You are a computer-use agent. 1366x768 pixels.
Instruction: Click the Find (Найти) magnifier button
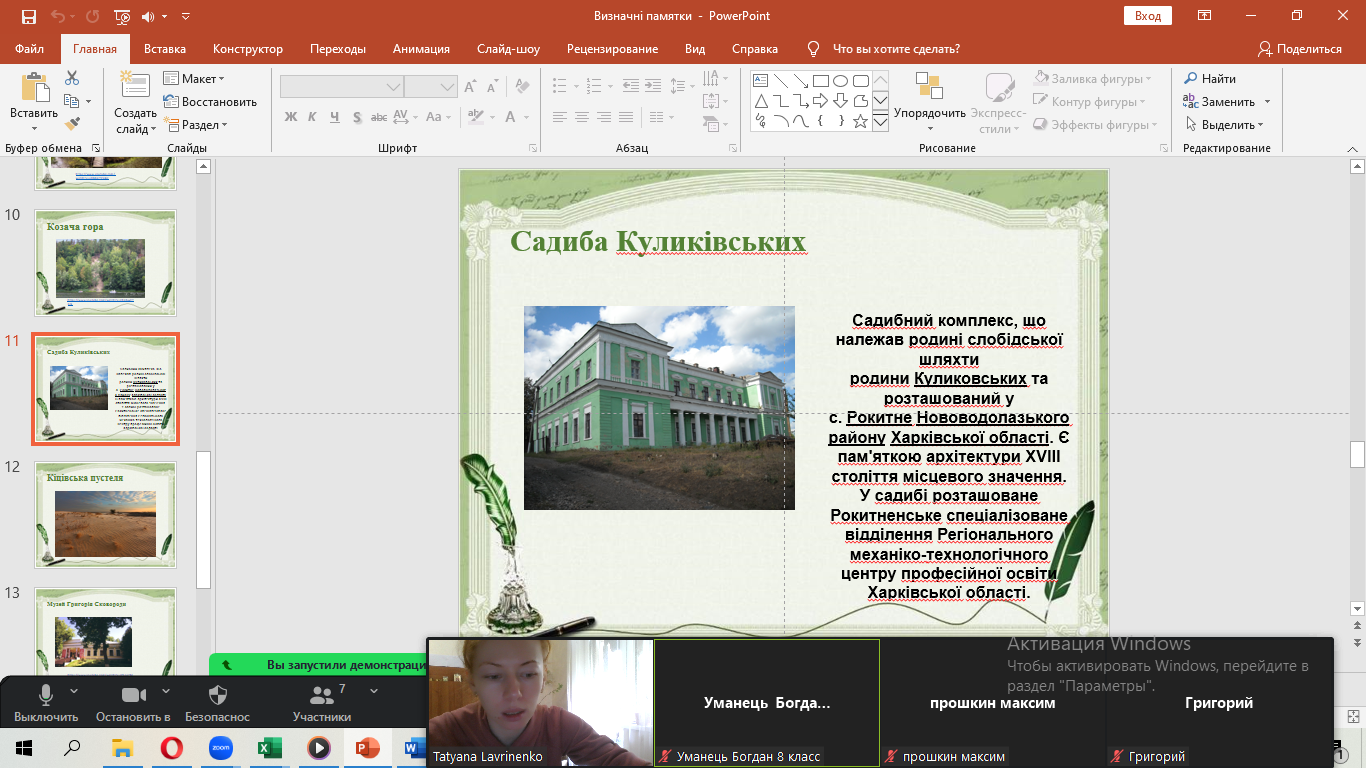1210,78
